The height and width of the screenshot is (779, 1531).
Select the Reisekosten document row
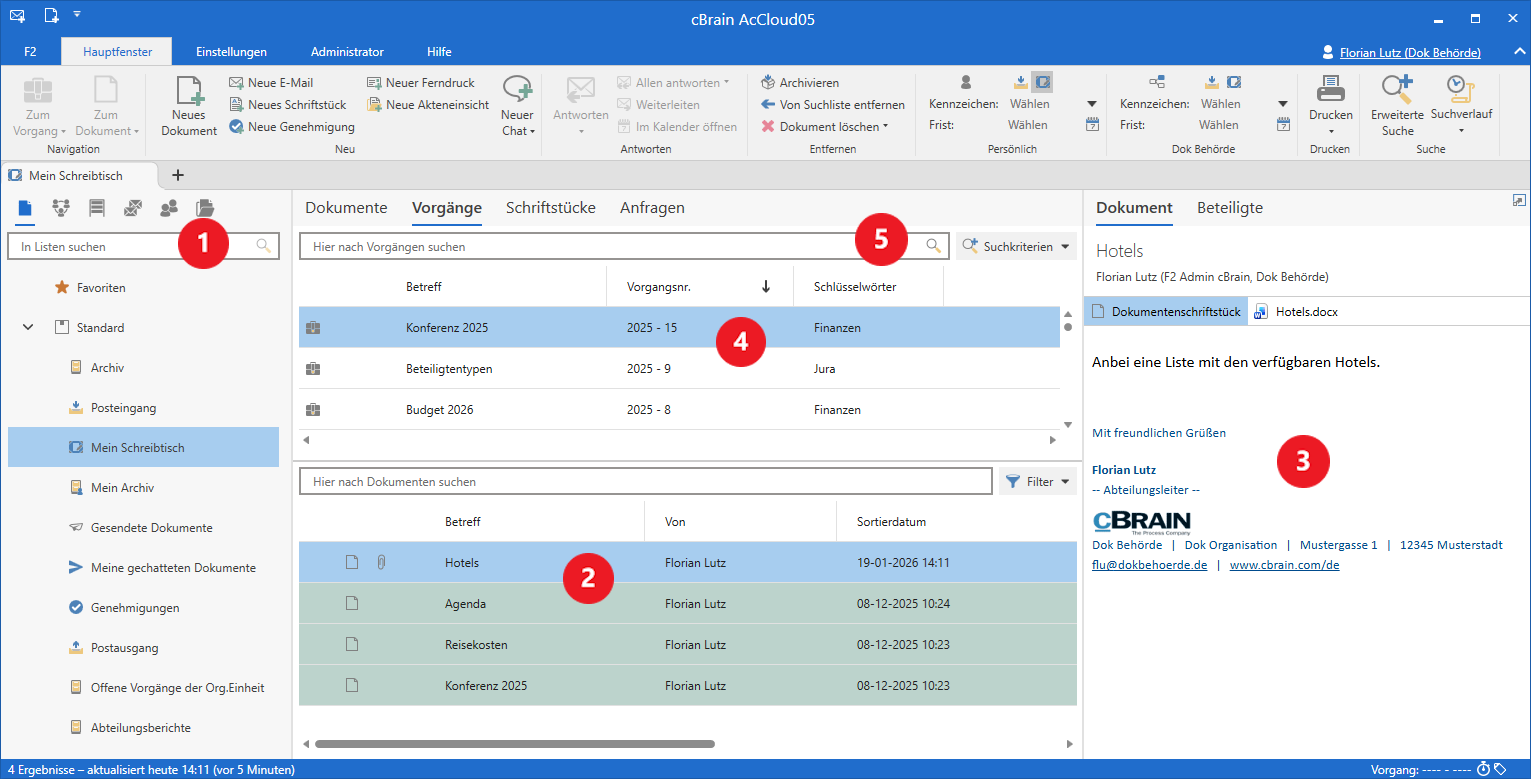coord(688,645)
